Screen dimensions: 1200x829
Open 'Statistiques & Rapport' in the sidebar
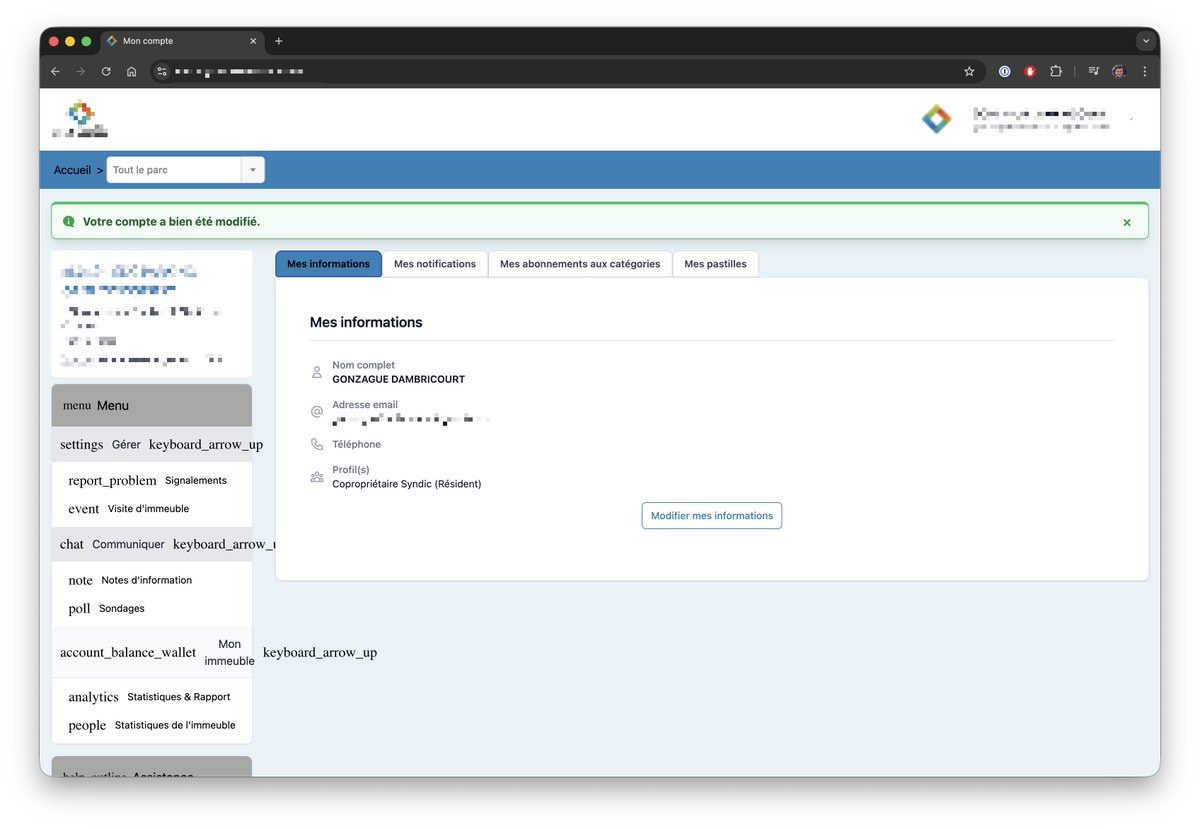(x=179, y=697)
